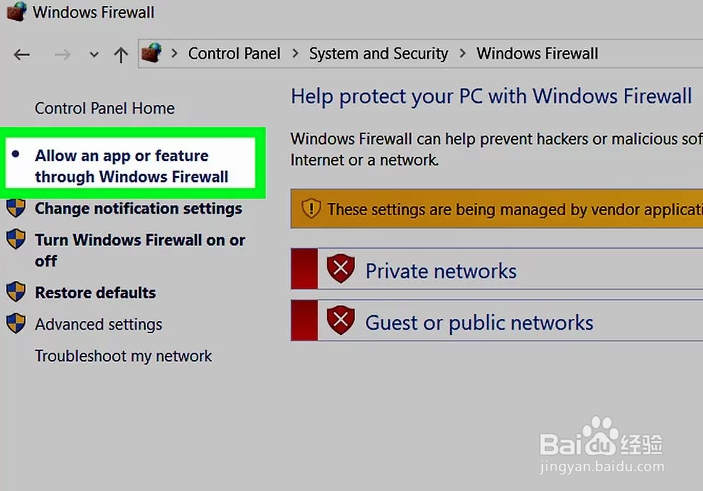Expand the Guest or public networks section

pyautogui.click(x=479, y=323)
